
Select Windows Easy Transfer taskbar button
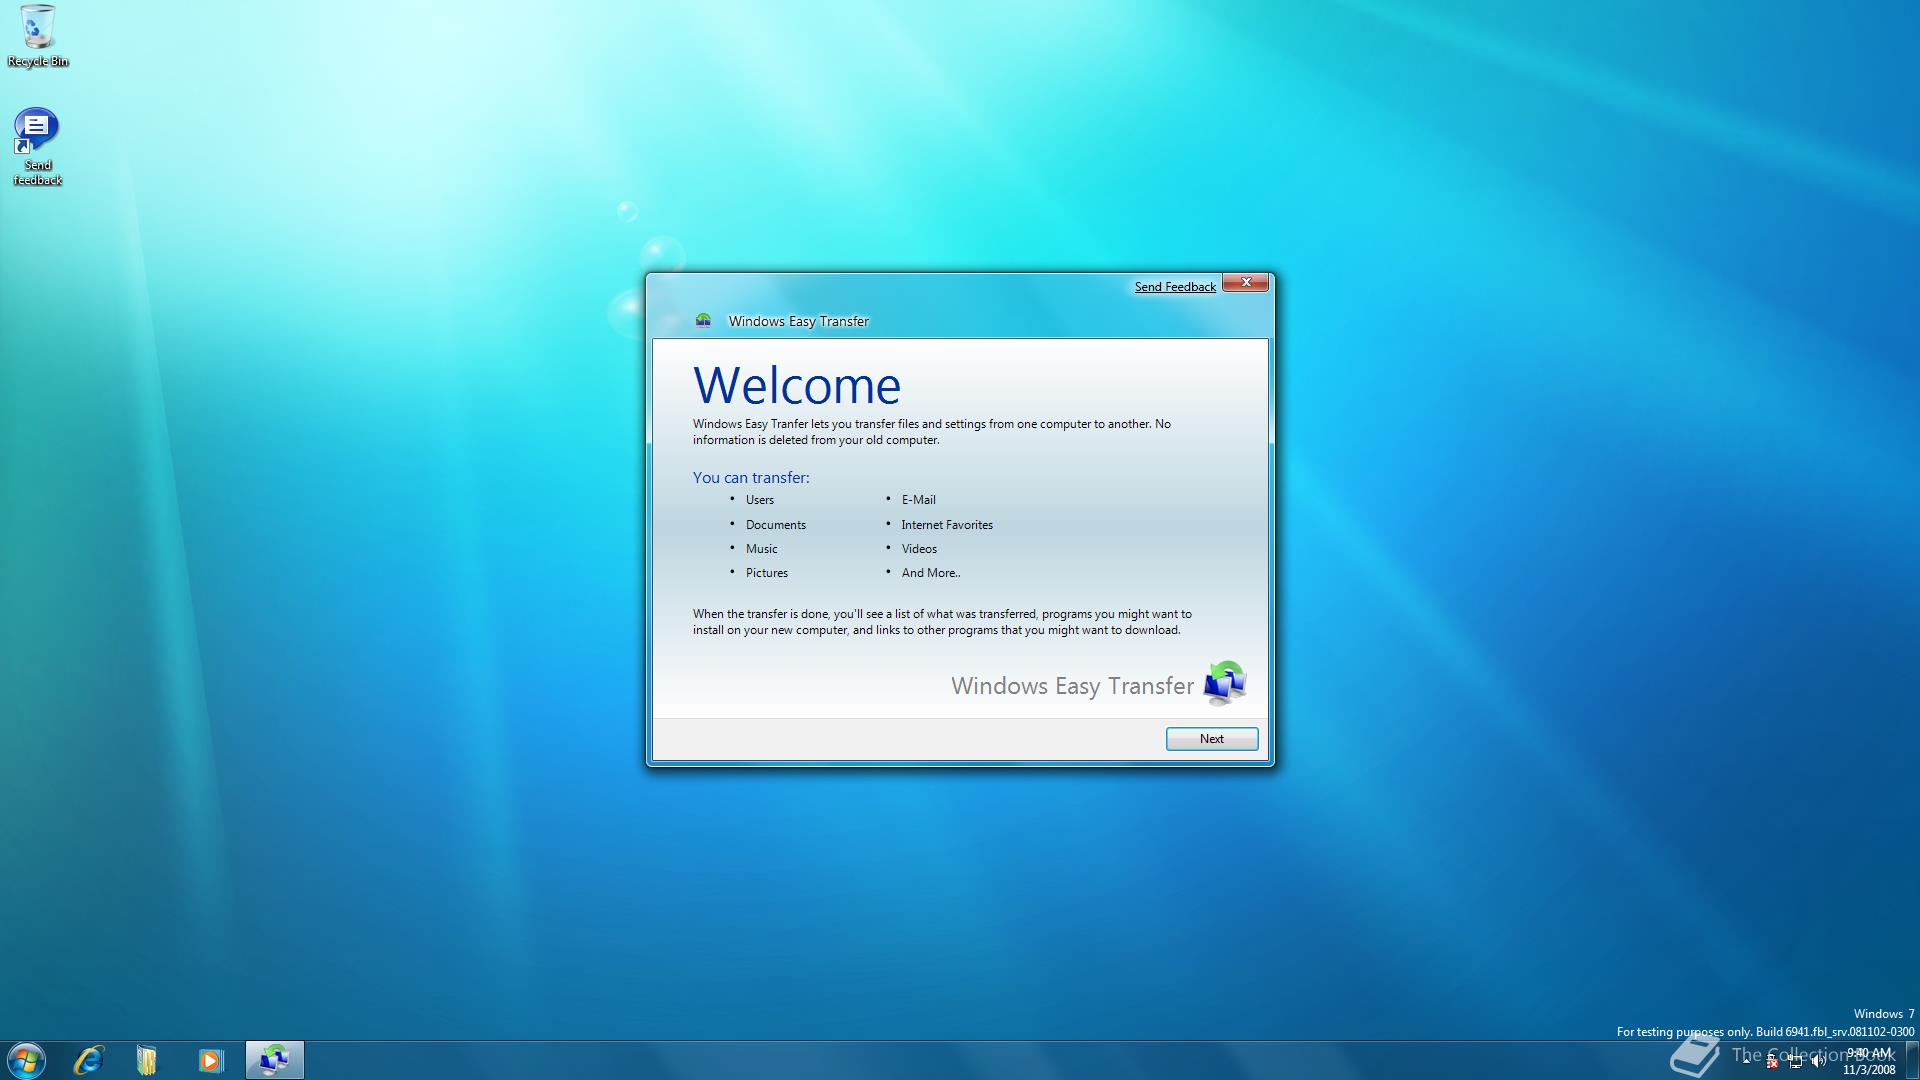[x=274, y=1060]
